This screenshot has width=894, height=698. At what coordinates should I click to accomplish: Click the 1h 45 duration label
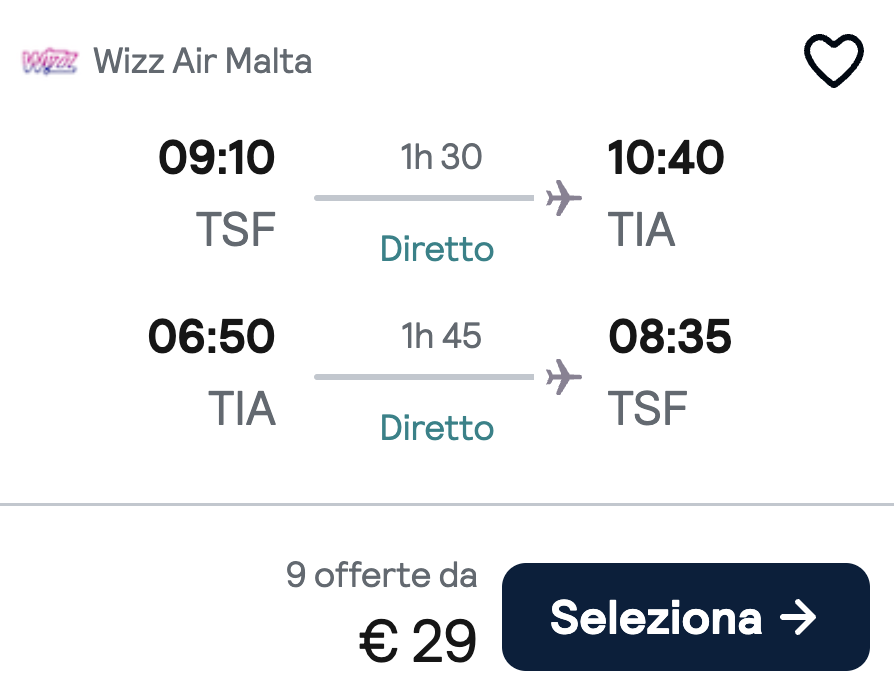click(441, 336)
